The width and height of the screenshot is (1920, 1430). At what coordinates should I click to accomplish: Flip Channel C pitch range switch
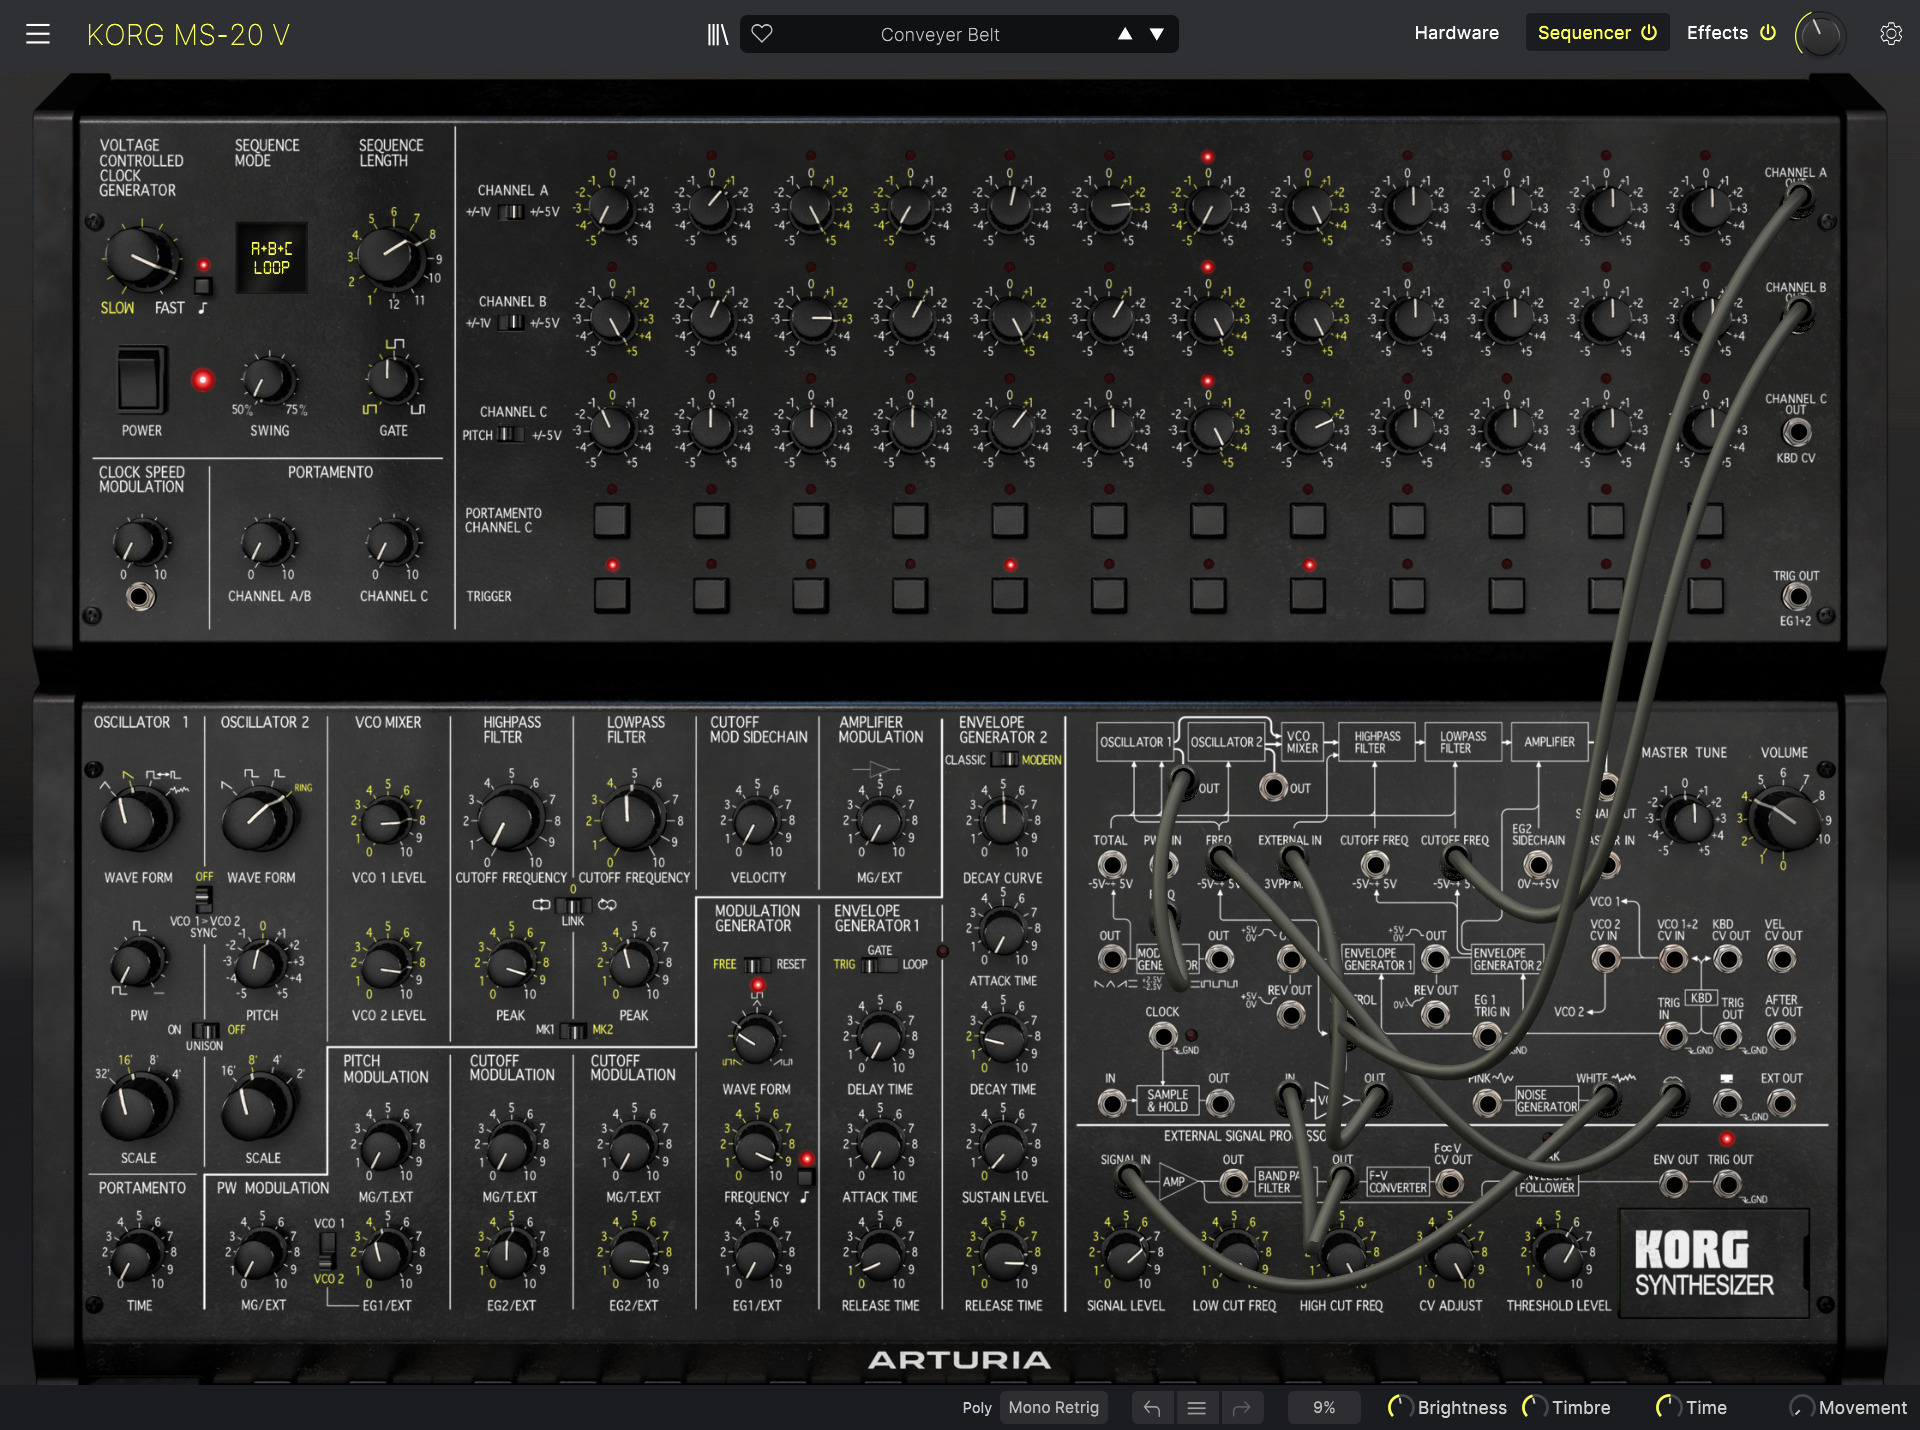coord(512,434)
